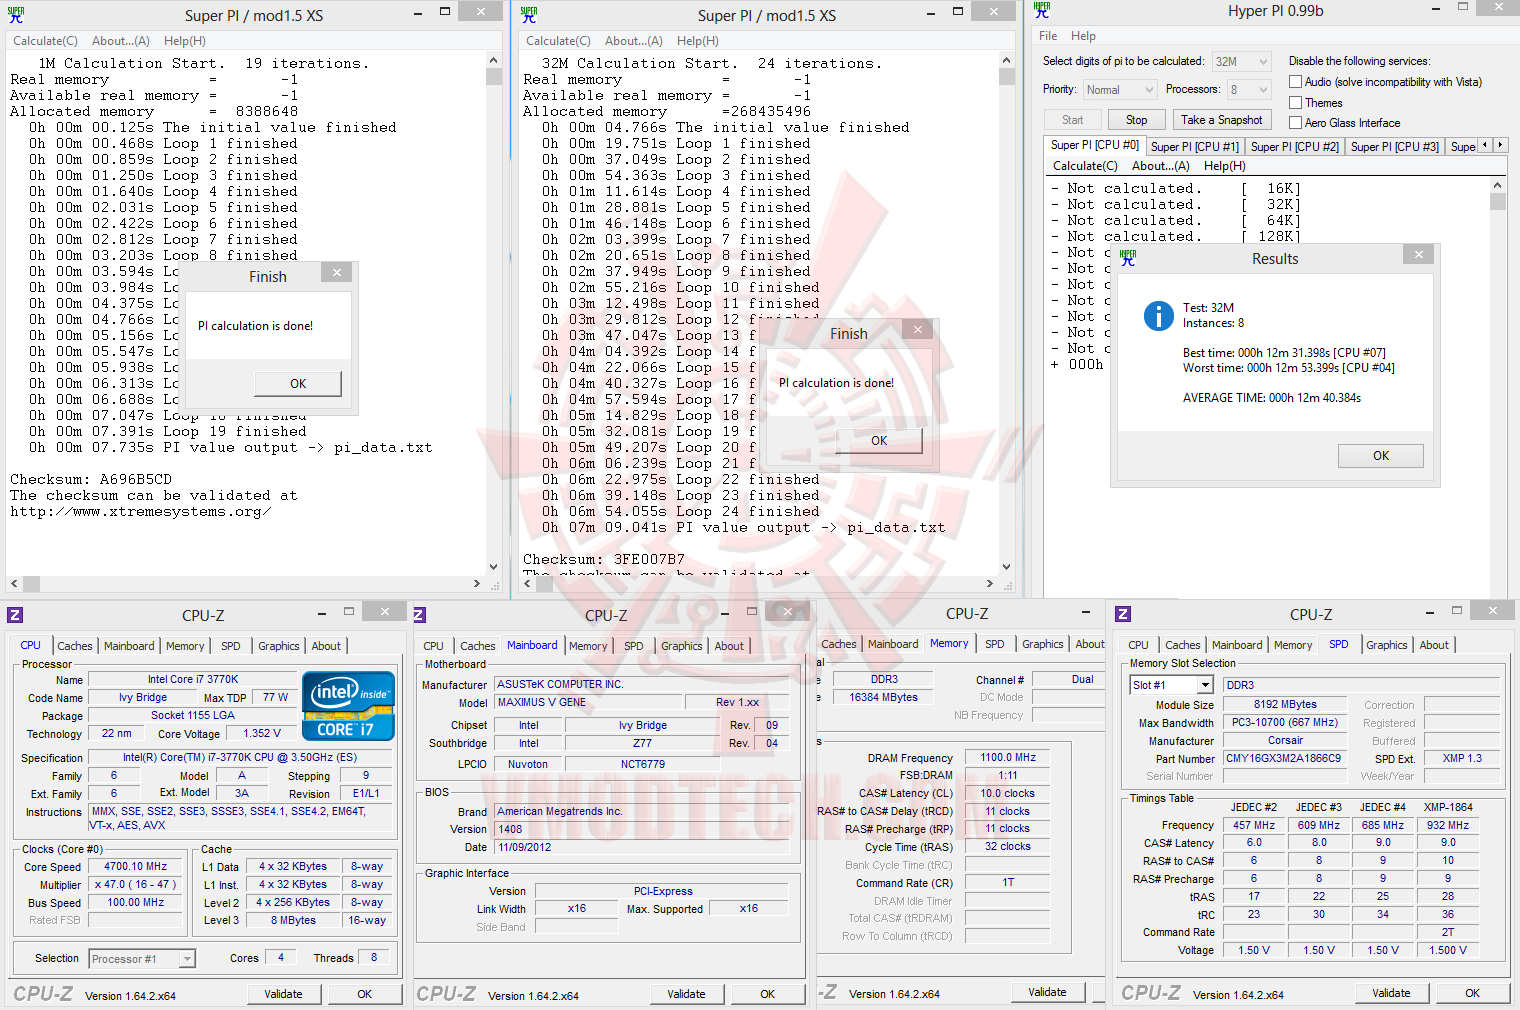The width and height of the screenshot is (1520, 1010).
Task: Click the horizontal scrollbar thumb in the 32M Super PI window
Action: click(x=543, y=583)
